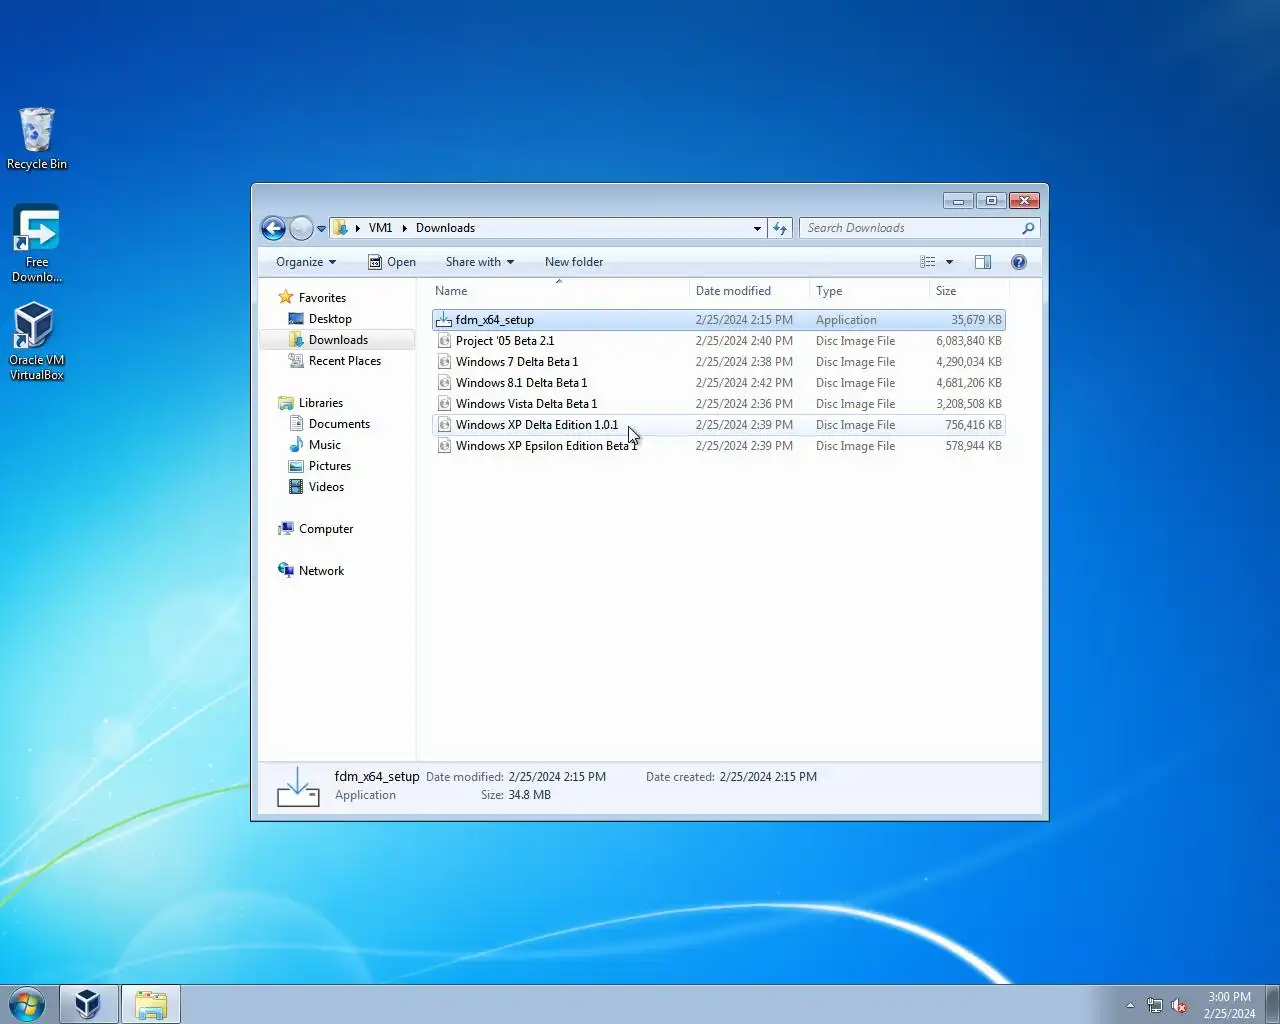Sort by the Name column header
The image size is (1280, 1024).
click(x=560, y=291)
